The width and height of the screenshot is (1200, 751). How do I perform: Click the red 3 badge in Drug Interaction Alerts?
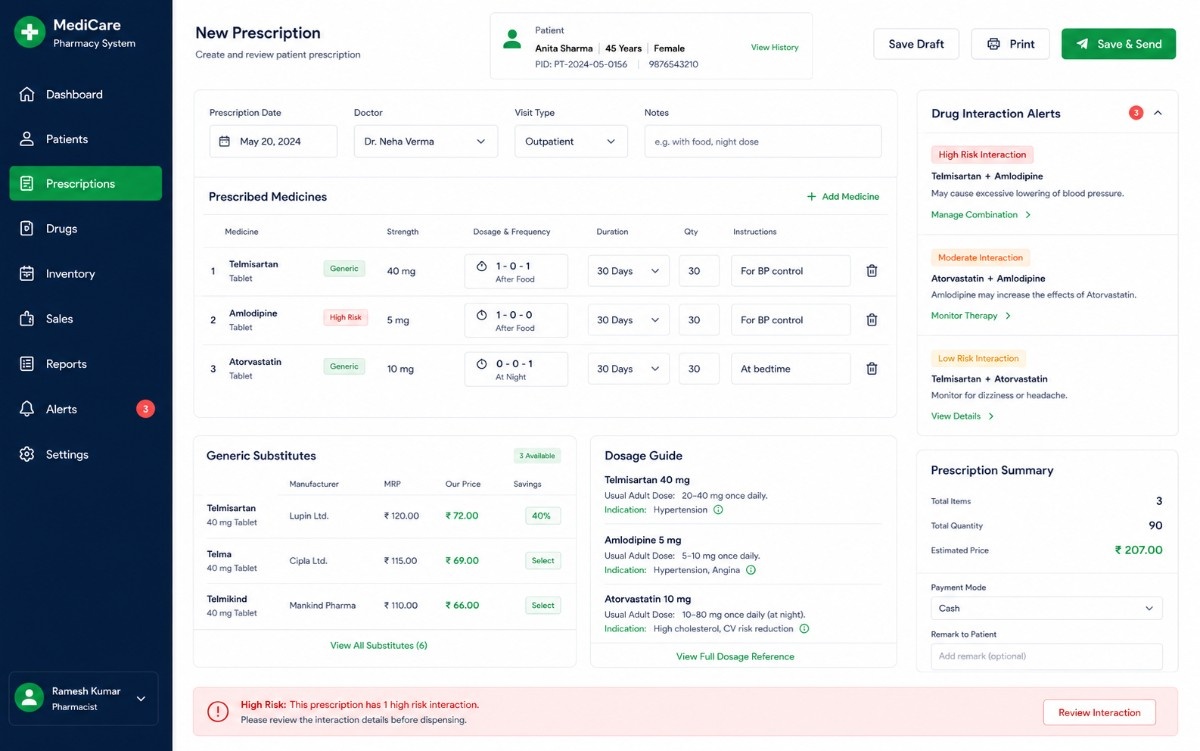tap(1136, 113)
